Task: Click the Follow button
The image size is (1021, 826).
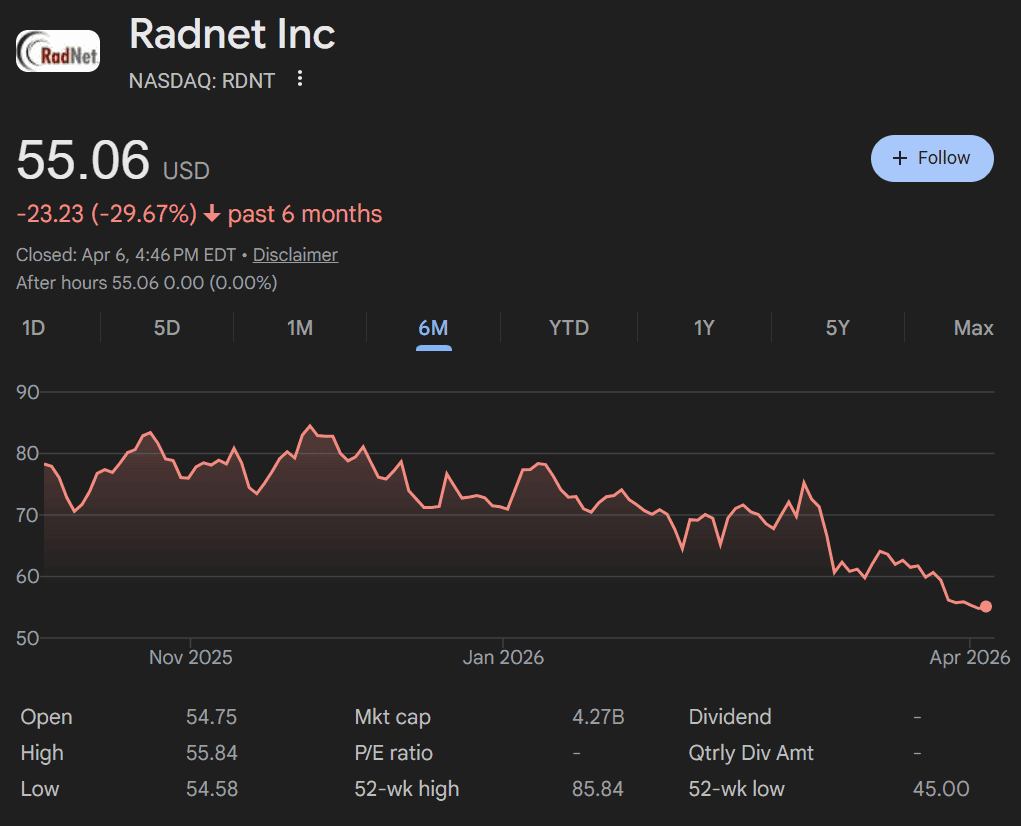Action: [x=932, y=158]
